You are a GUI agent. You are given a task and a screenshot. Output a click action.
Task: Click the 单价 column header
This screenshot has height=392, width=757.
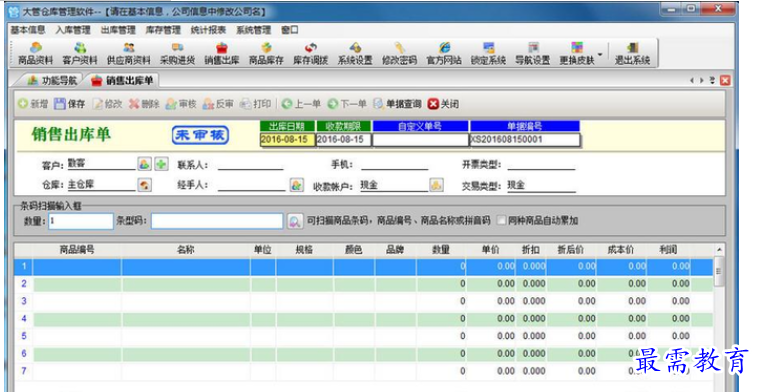pyautogui.click(x=491, y=250)
